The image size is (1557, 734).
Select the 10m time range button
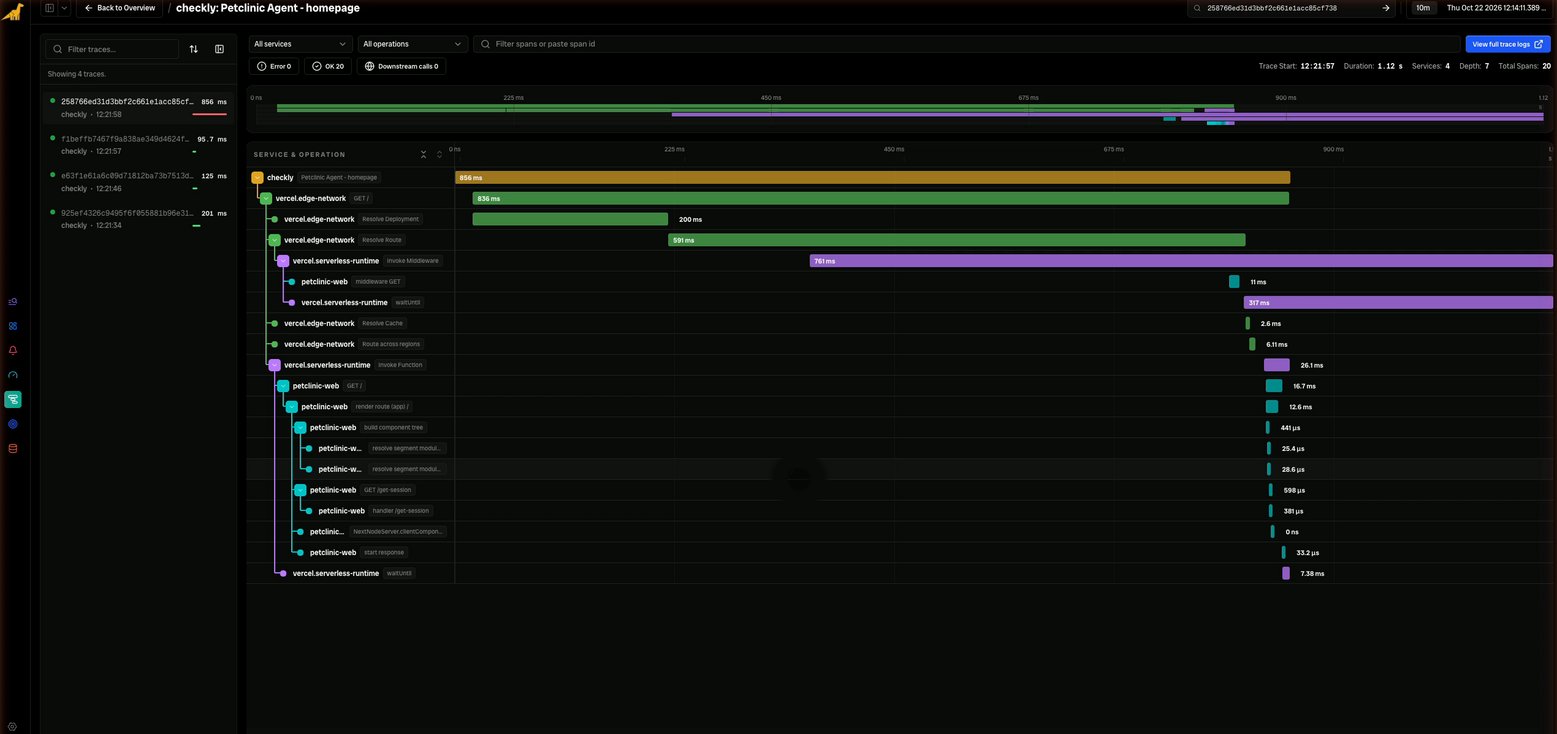(x=1421, y=8)
